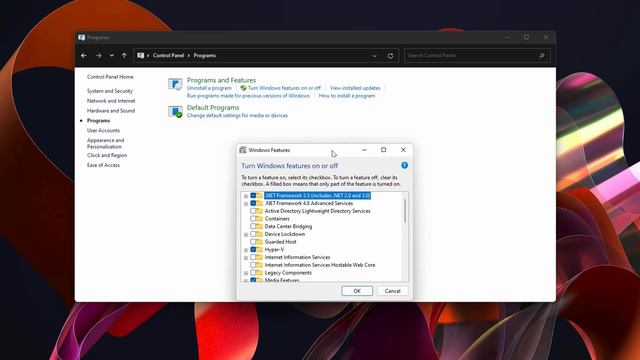Open How to install a program link
The image size is (640, 360).
347,96
